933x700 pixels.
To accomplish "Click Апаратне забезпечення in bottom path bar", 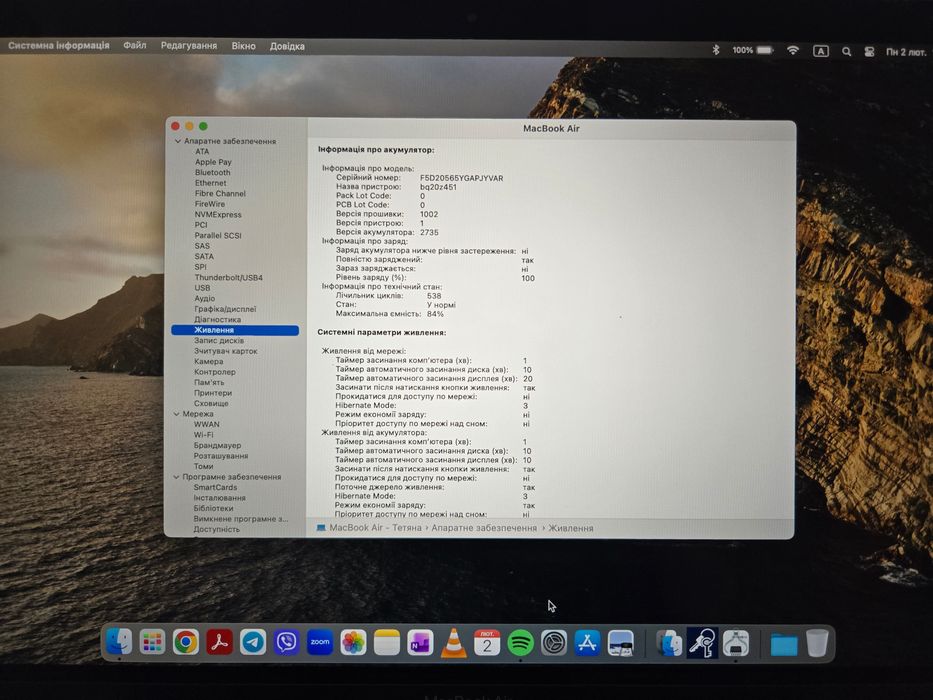I will (484, 528).
